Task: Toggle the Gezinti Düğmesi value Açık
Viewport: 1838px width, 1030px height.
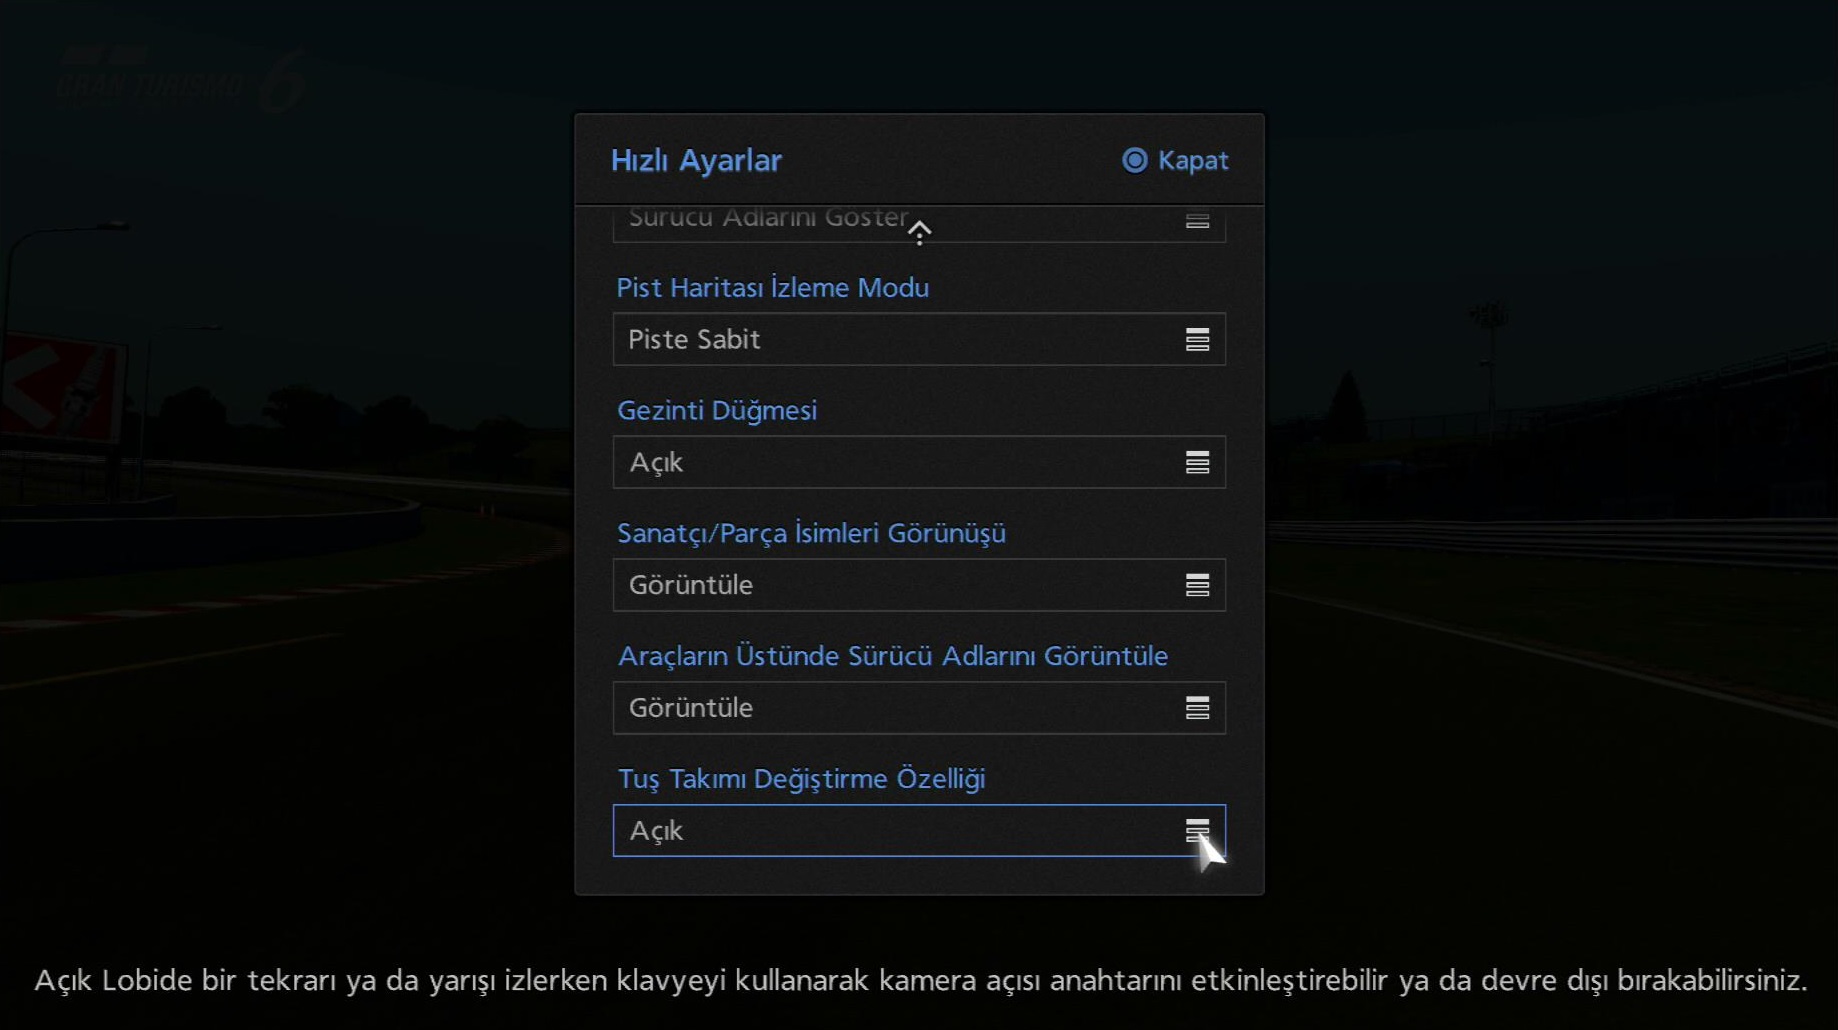Action: (x=900, y=462)
